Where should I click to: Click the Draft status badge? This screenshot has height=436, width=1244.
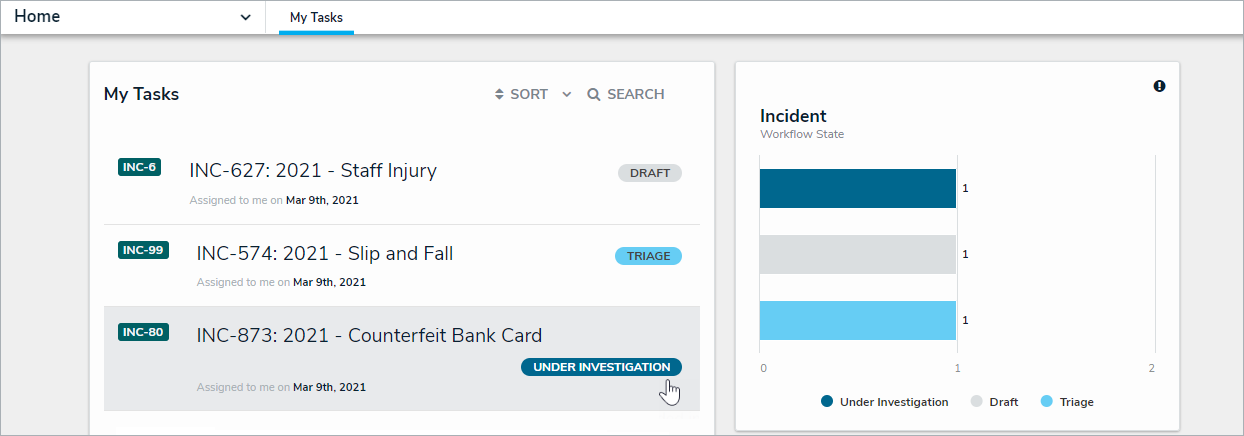(649, 173)
